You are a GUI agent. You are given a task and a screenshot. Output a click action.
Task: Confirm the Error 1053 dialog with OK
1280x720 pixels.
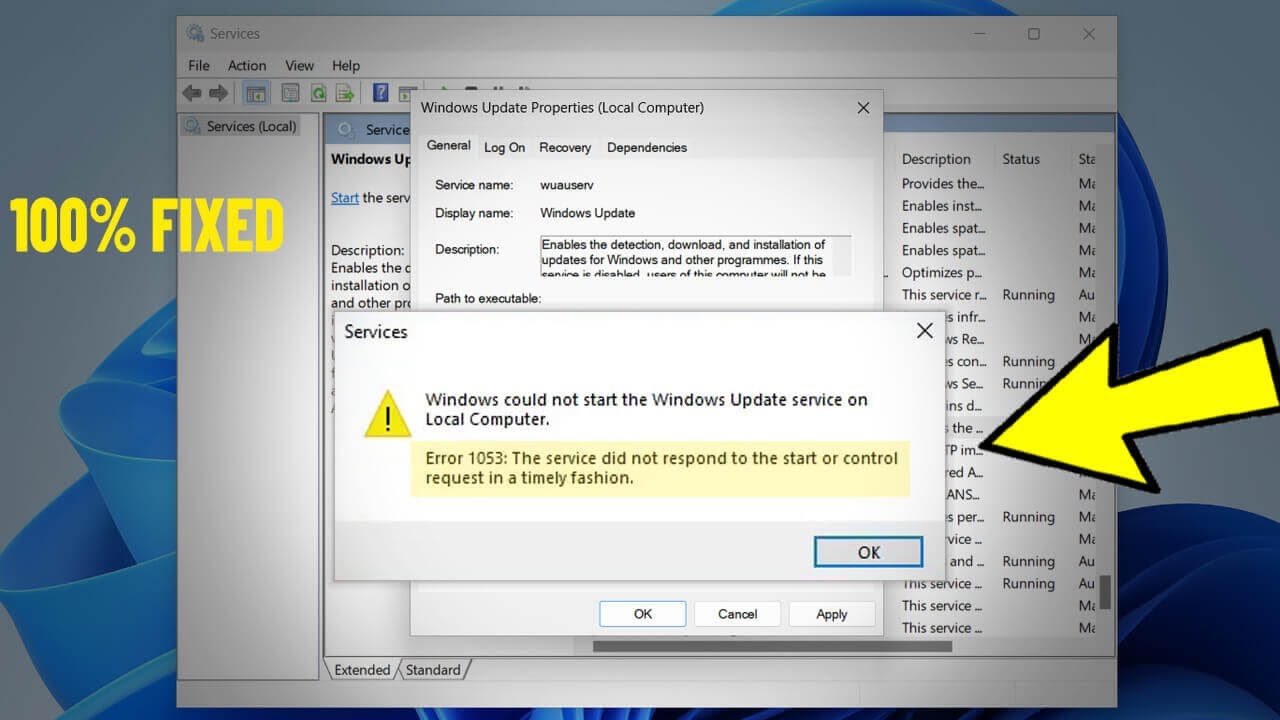coord(868,552)
